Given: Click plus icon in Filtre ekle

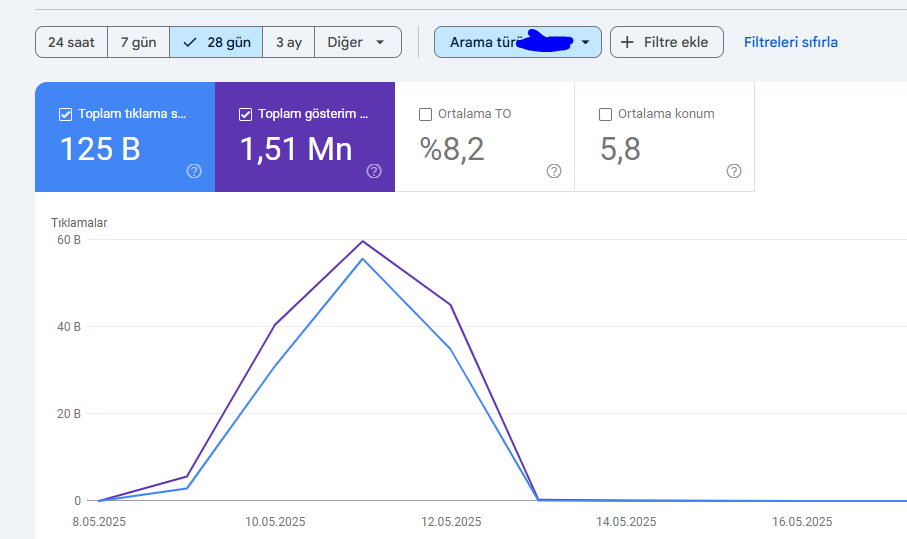Looking at the screenshot, I should [627, 42].
